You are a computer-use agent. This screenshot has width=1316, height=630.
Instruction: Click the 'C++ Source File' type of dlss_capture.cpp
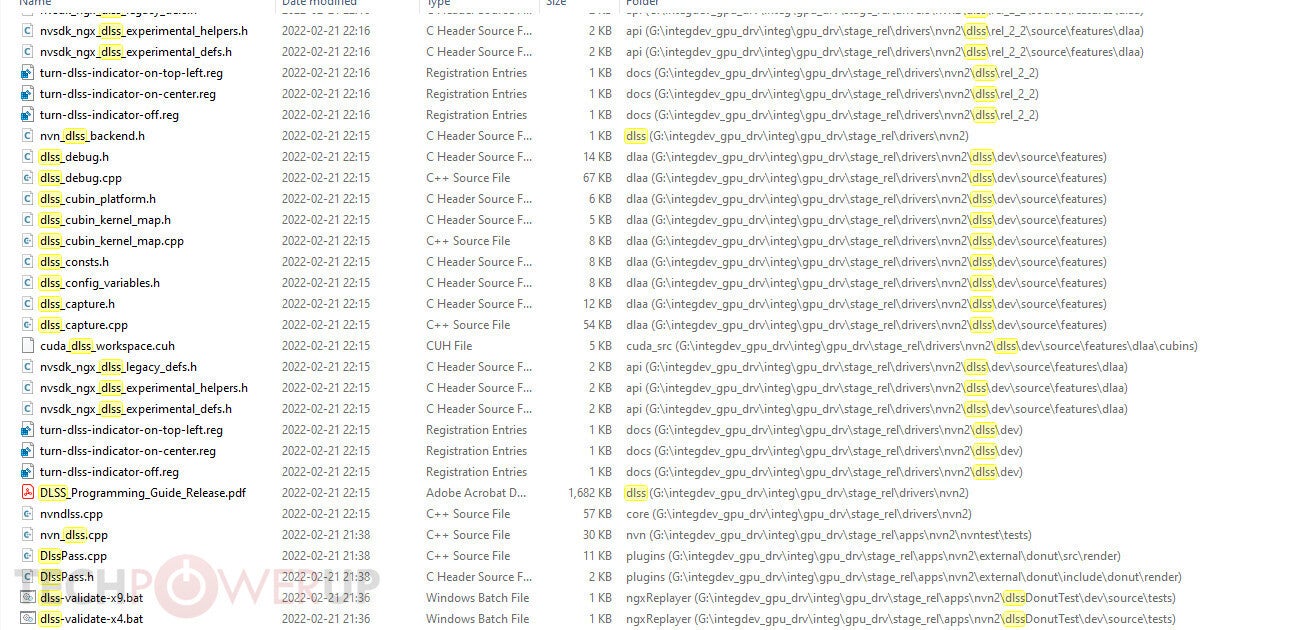pos(467,325)
